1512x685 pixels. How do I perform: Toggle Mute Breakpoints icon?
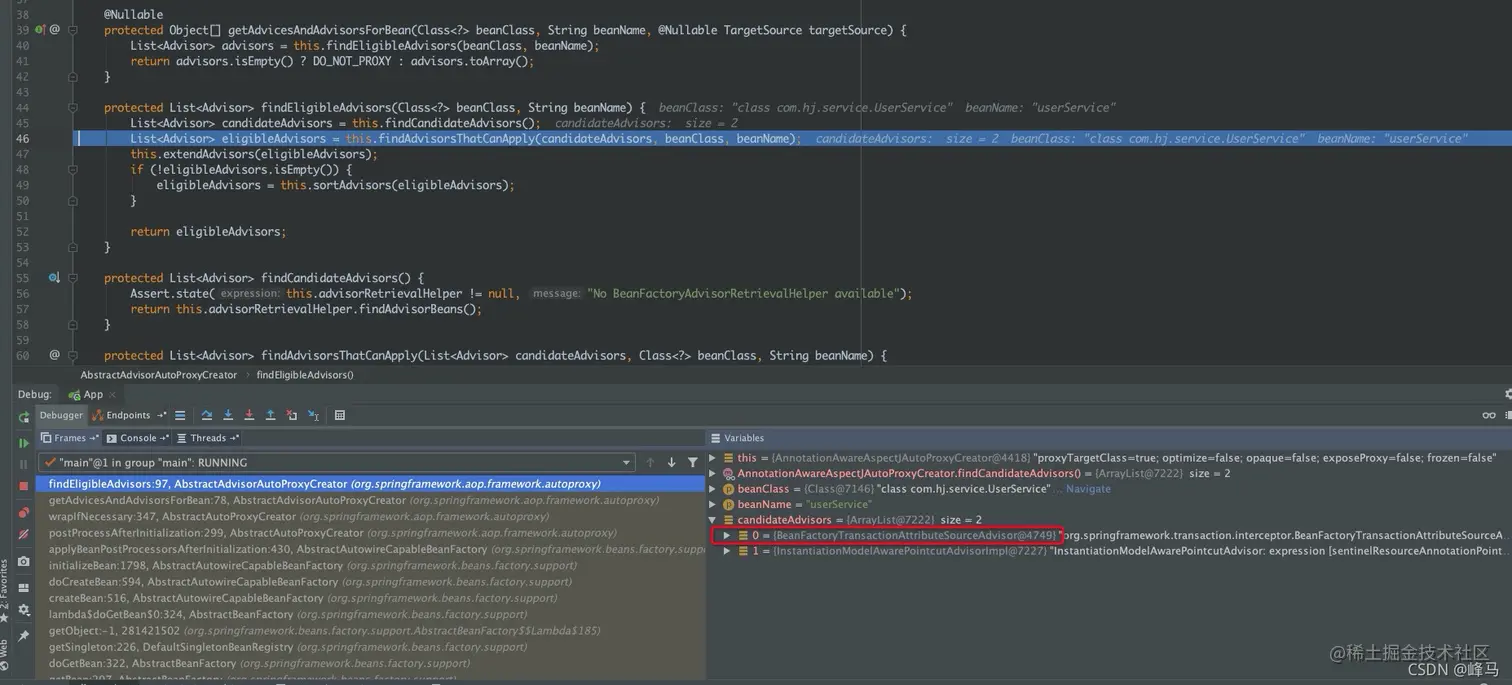(x=24, y=534)
